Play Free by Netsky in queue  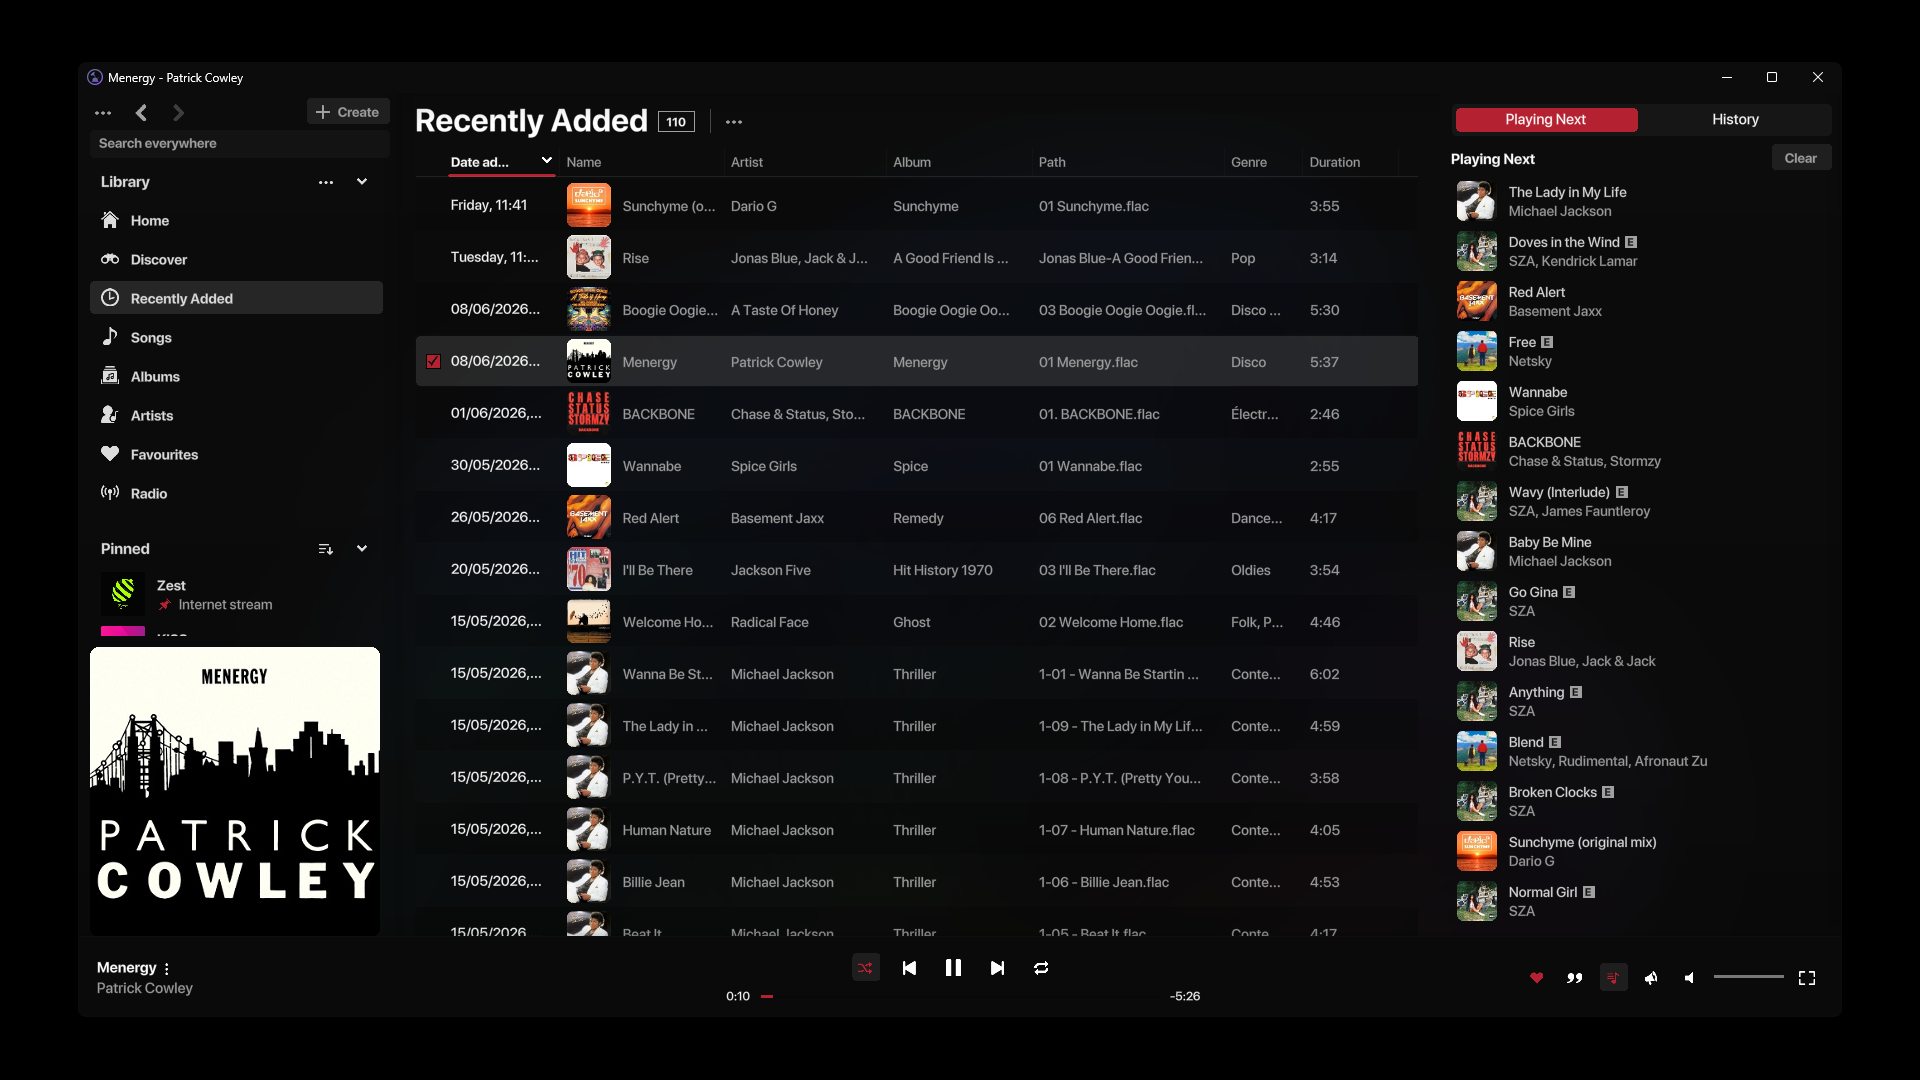[1640, 351]
